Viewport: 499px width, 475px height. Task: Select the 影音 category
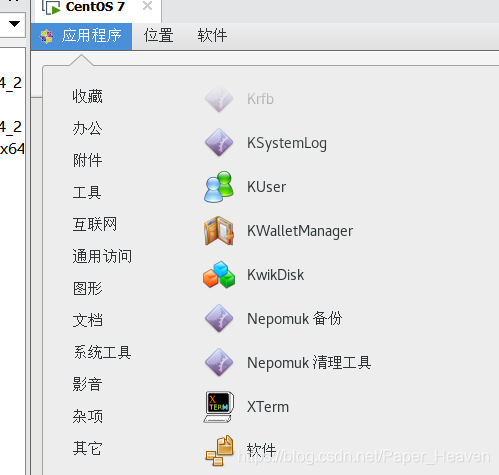[x=87, y=384]
